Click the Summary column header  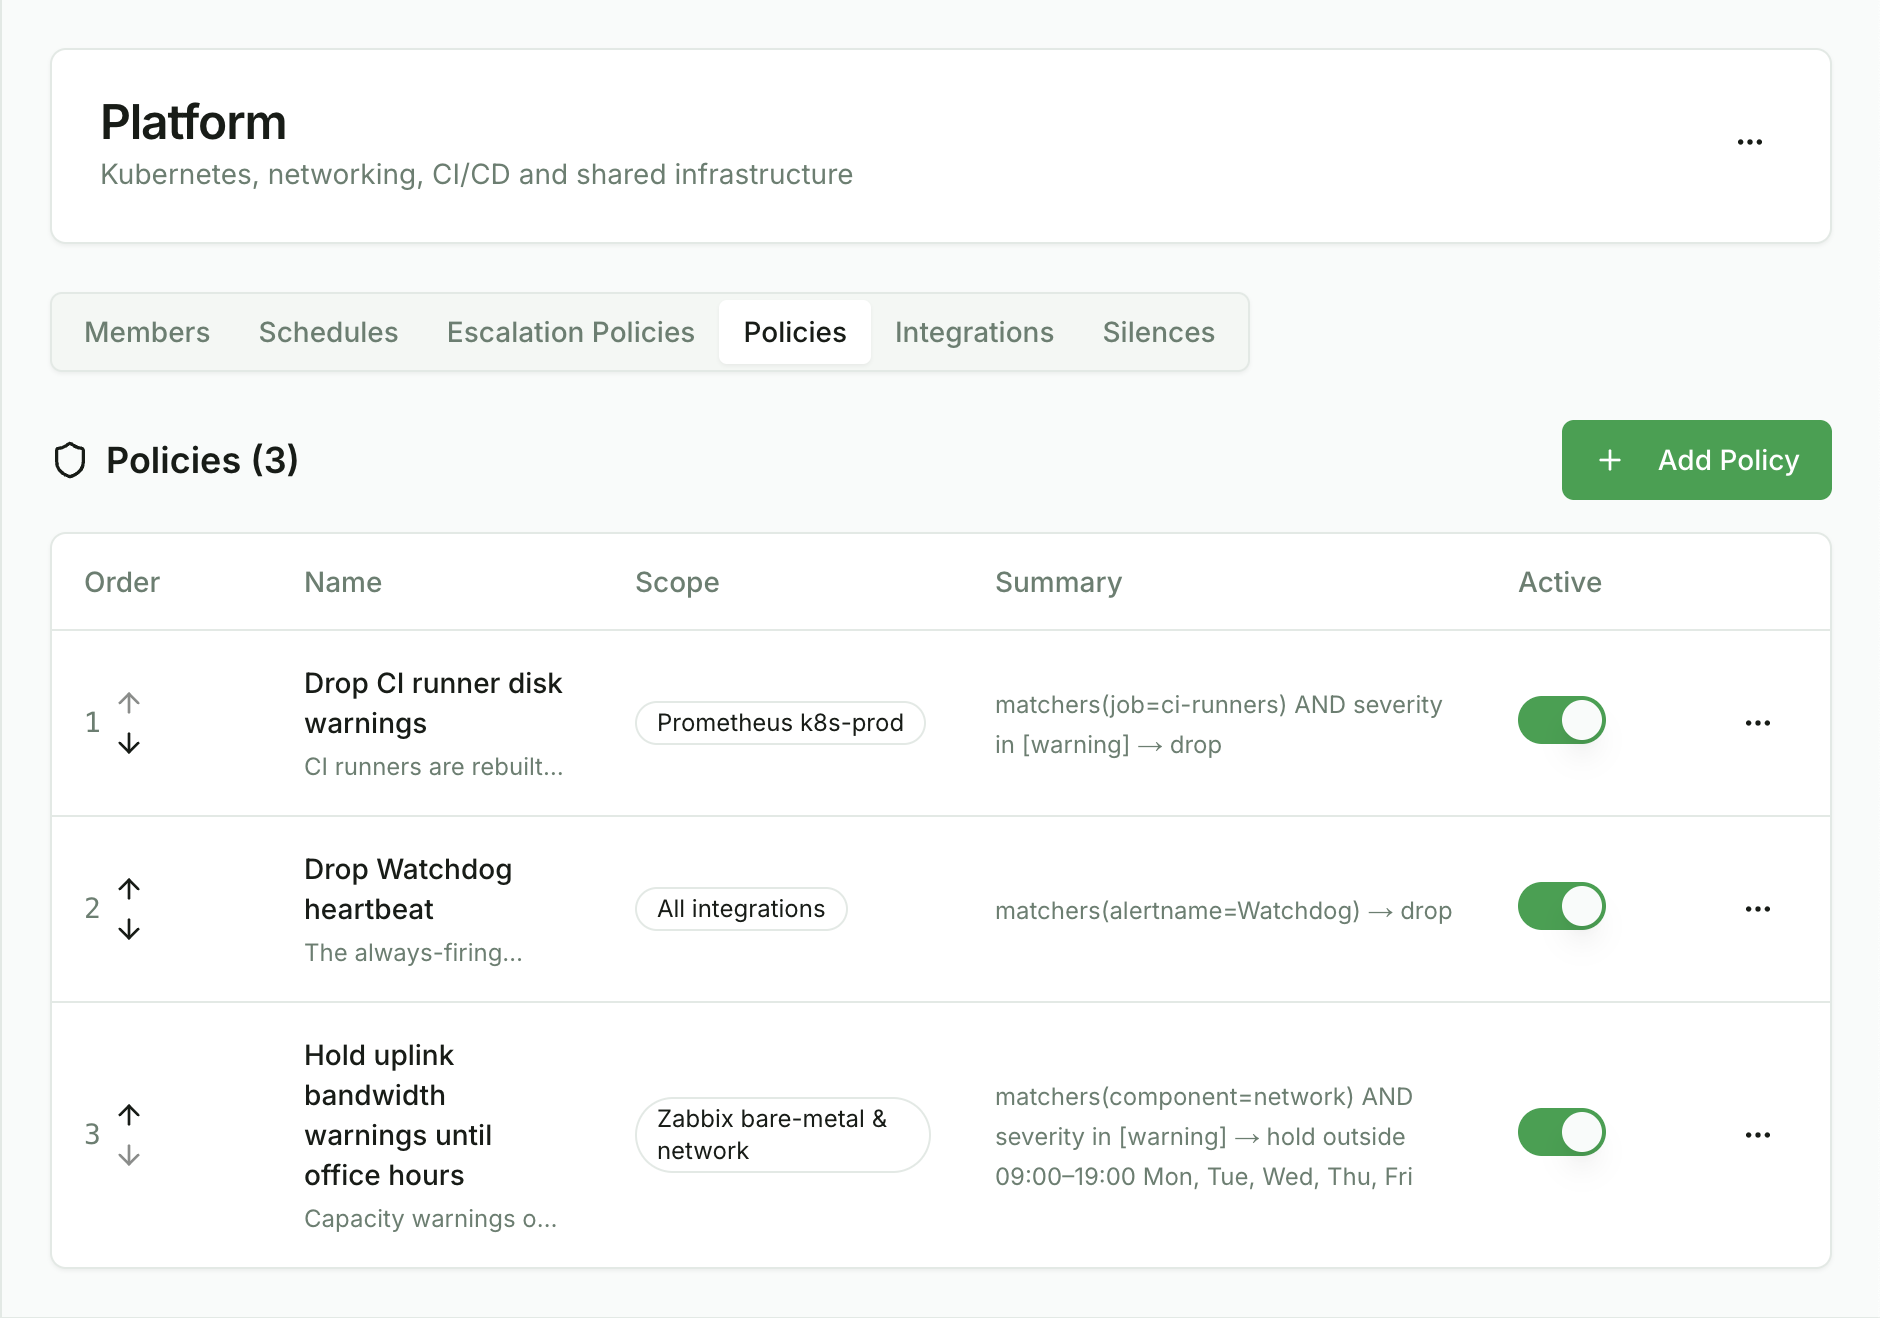click(1058, 582)
